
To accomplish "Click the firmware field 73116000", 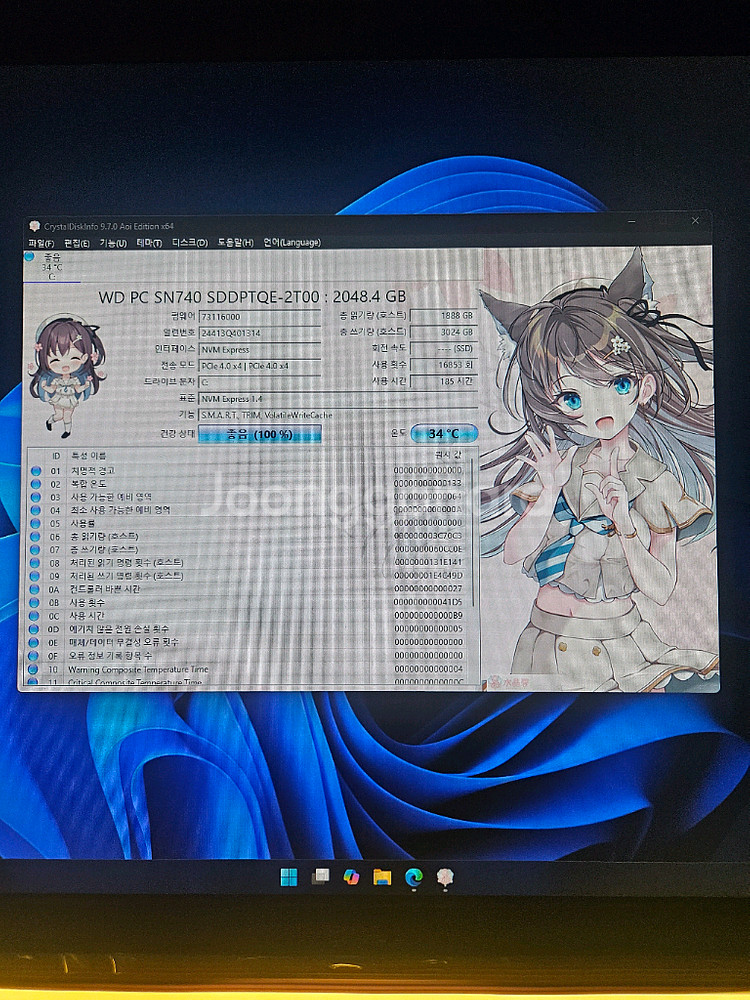I will 259,317.
